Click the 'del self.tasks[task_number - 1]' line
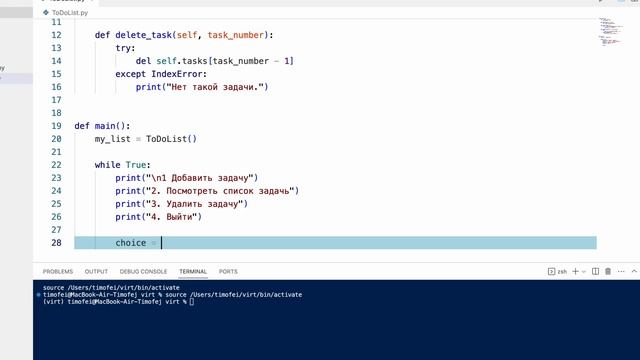 point(215,61)
